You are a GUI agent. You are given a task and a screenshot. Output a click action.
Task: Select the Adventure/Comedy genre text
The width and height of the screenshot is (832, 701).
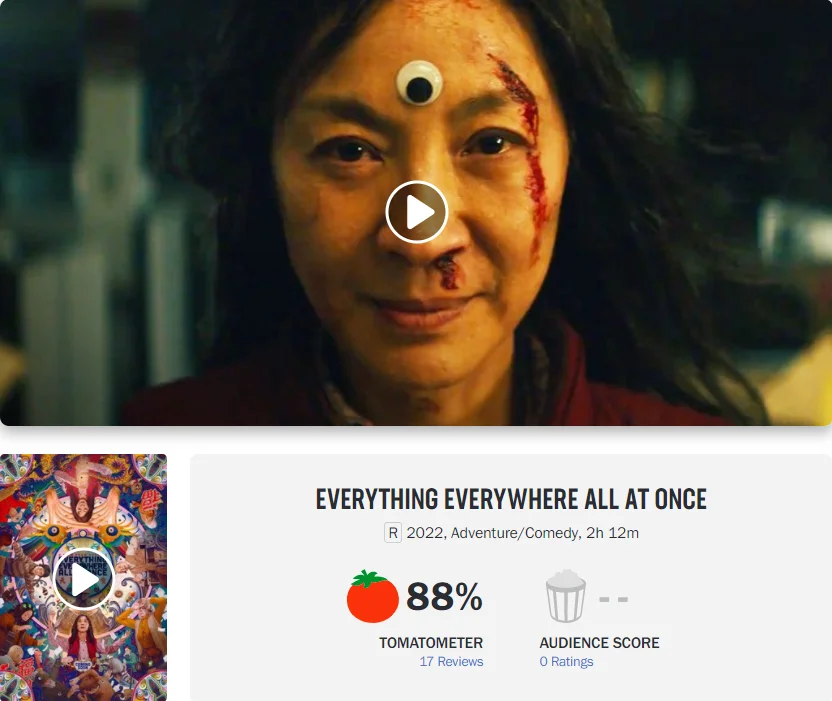515,533
